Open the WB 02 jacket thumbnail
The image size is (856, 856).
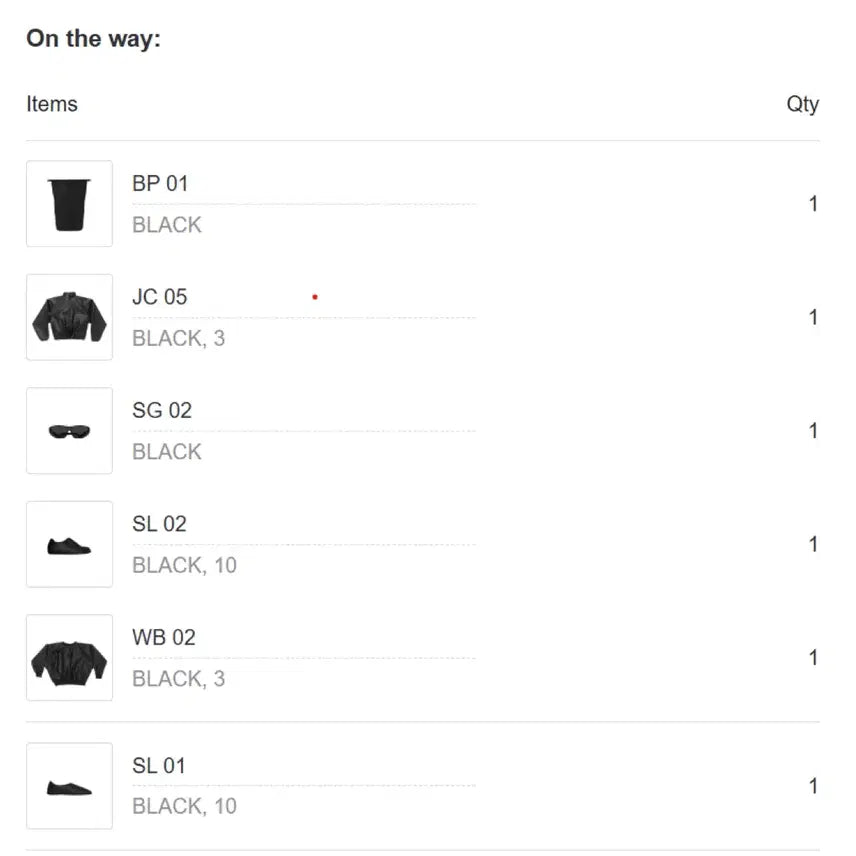pos(69,658)
